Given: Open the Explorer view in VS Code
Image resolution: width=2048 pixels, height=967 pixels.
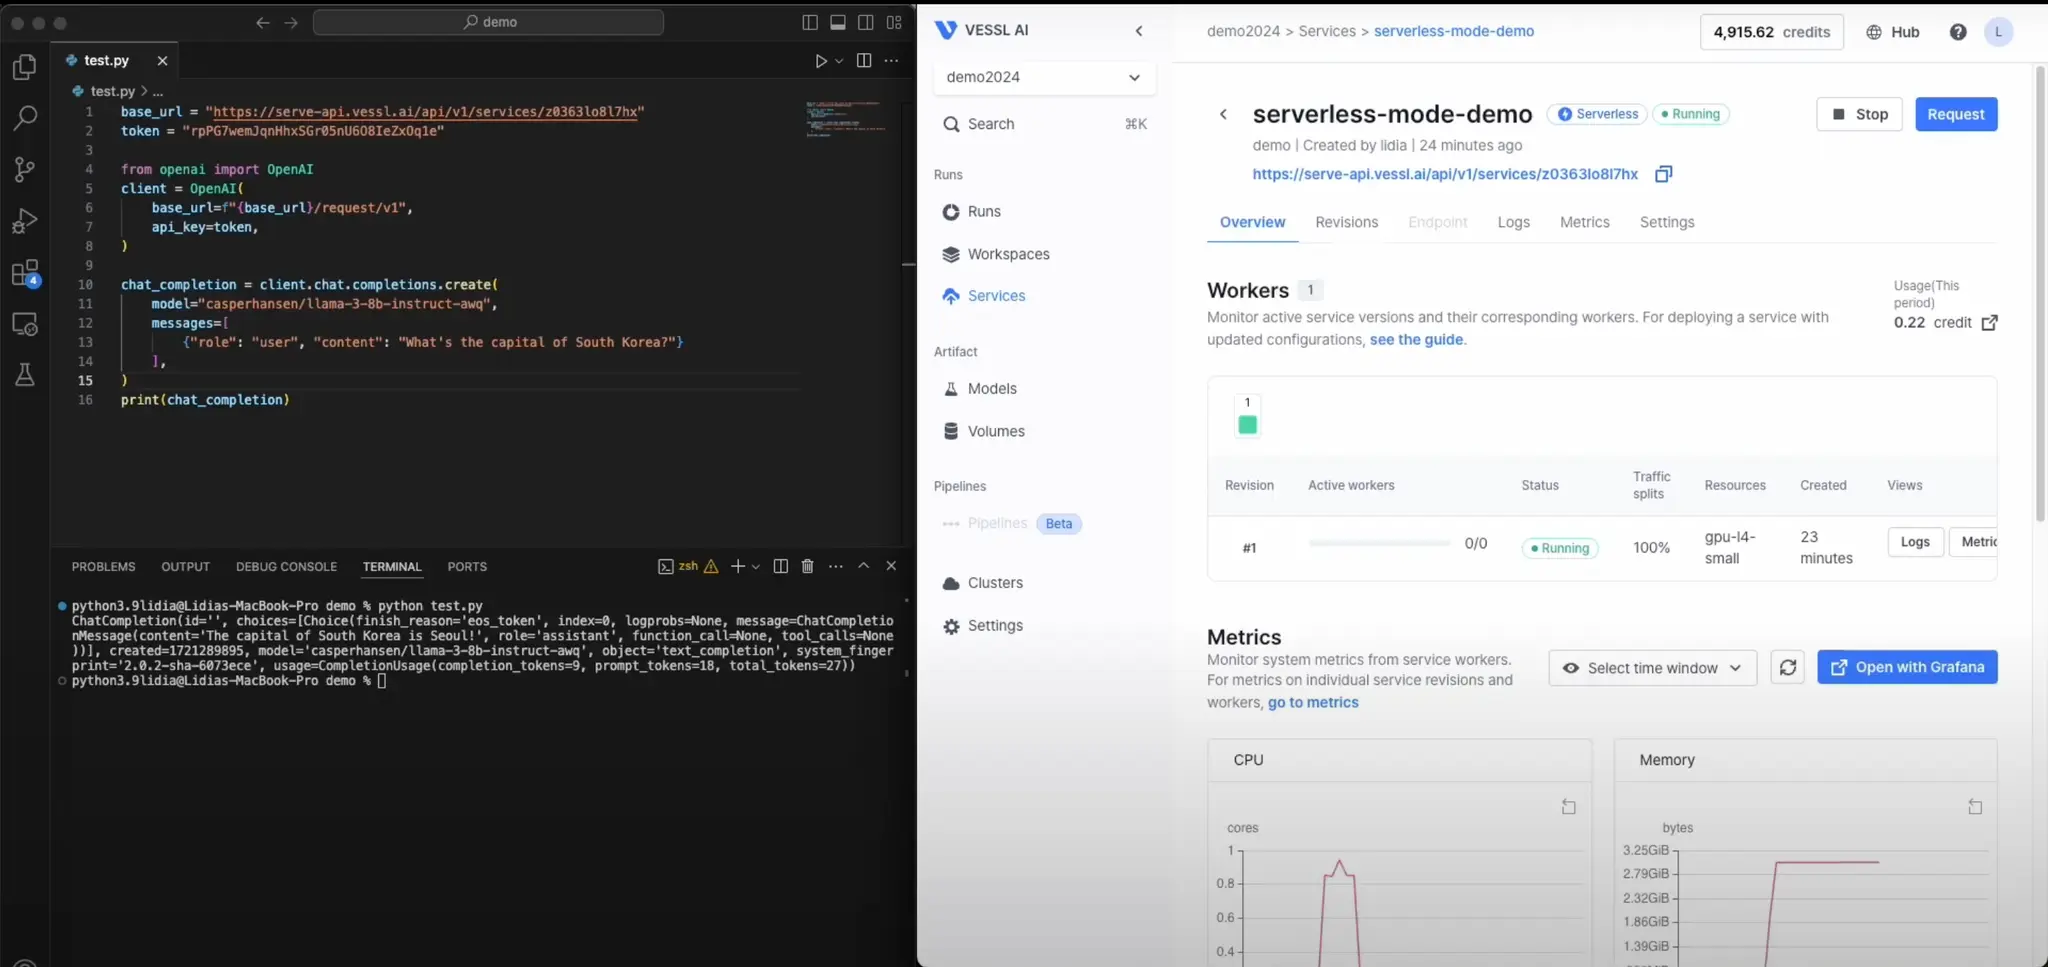Looking at the screenshot, I should (25, 67).
